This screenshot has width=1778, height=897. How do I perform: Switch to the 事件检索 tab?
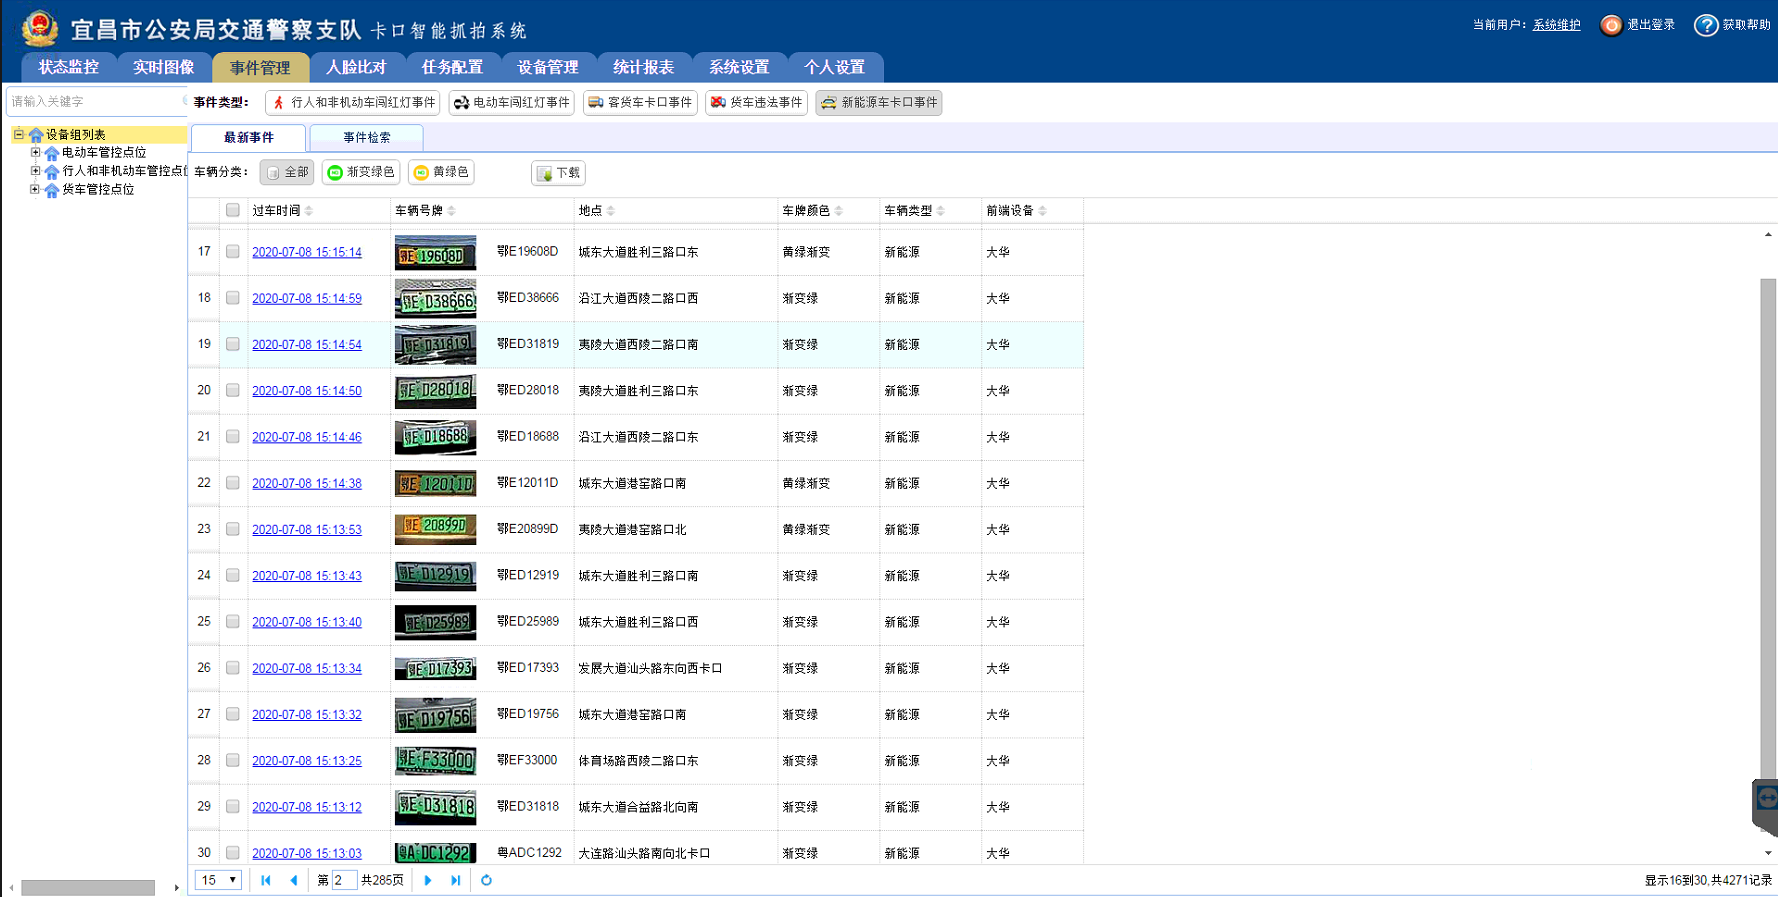(x=366, y=138)
